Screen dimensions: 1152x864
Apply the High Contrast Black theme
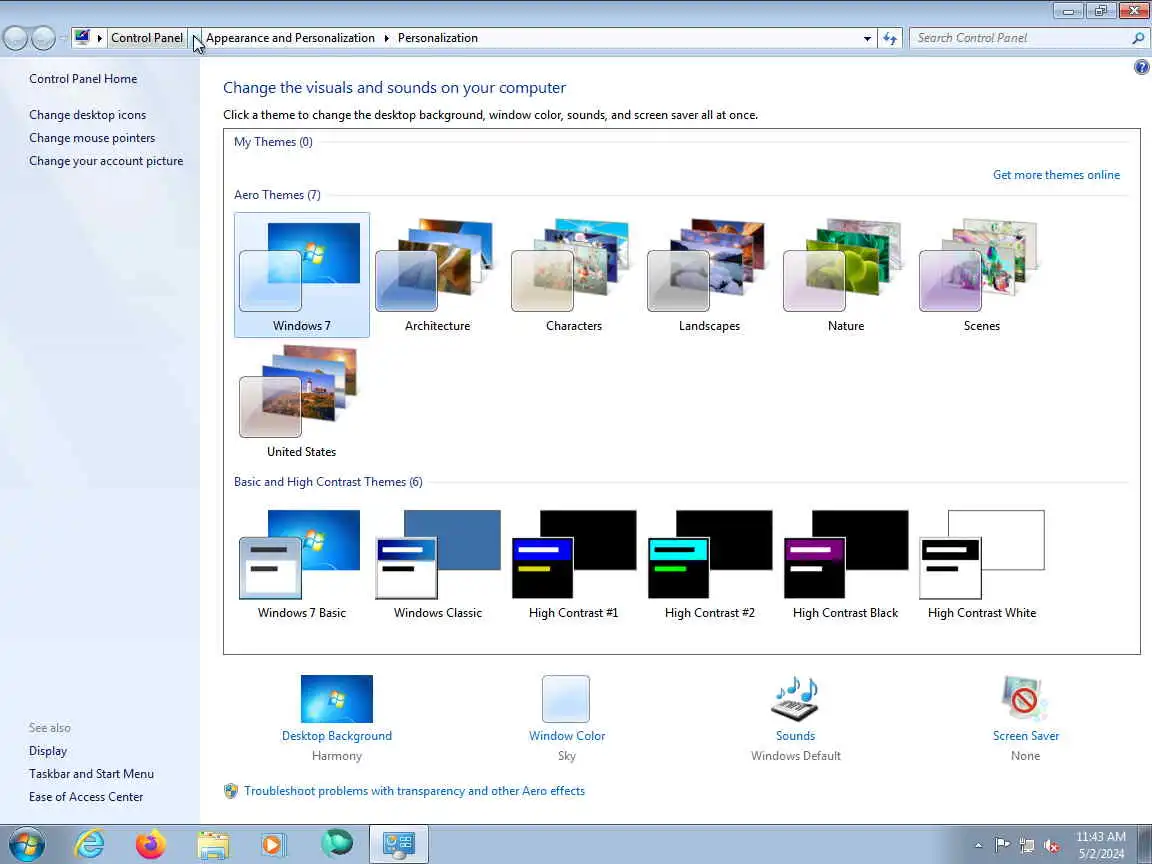click(x=845, y=564)
